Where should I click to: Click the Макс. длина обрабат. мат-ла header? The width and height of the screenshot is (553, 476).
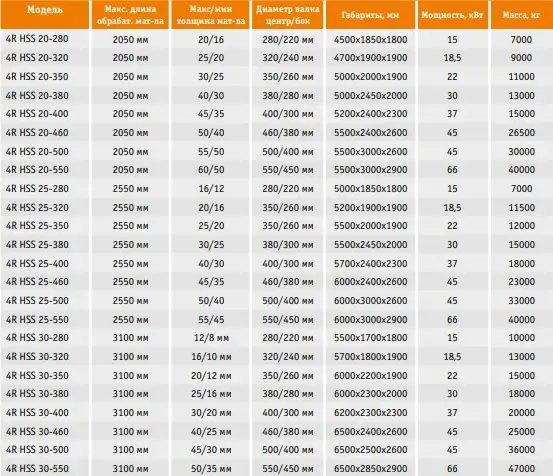130,15
